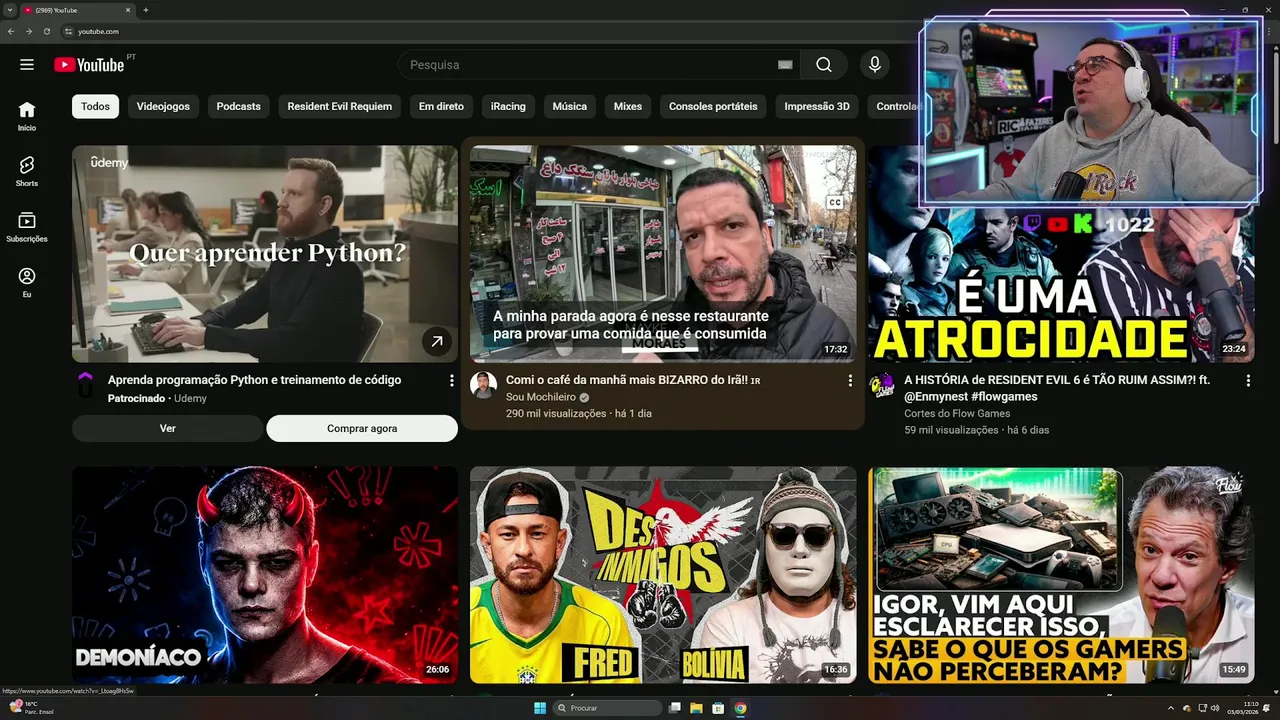Viewport: 1280px width, 720px height.
Task: Click Cortes do Flow Games avatar
Action: pyautogui.click(x=881, y=385)
